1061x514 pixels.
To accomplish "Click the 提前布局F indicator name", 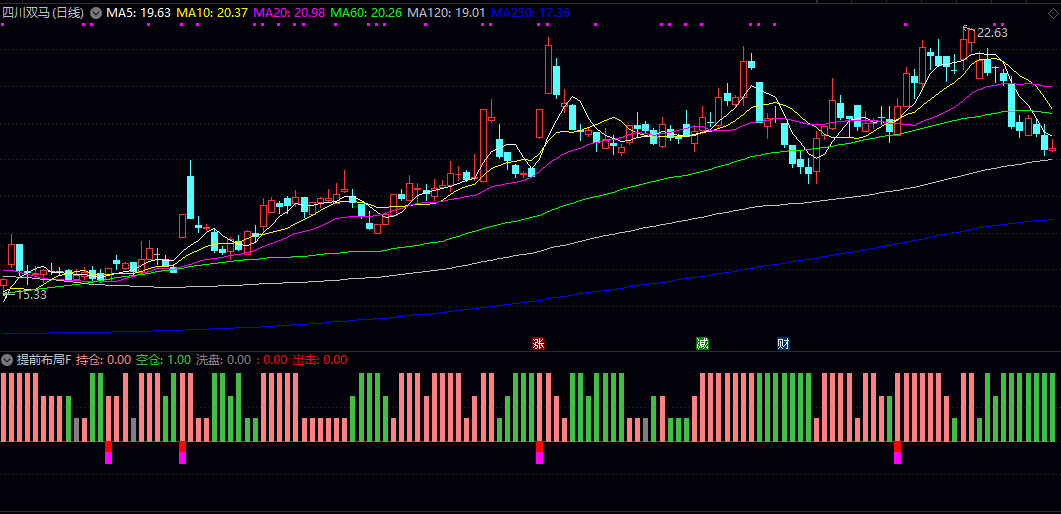I will click(44, 360).
